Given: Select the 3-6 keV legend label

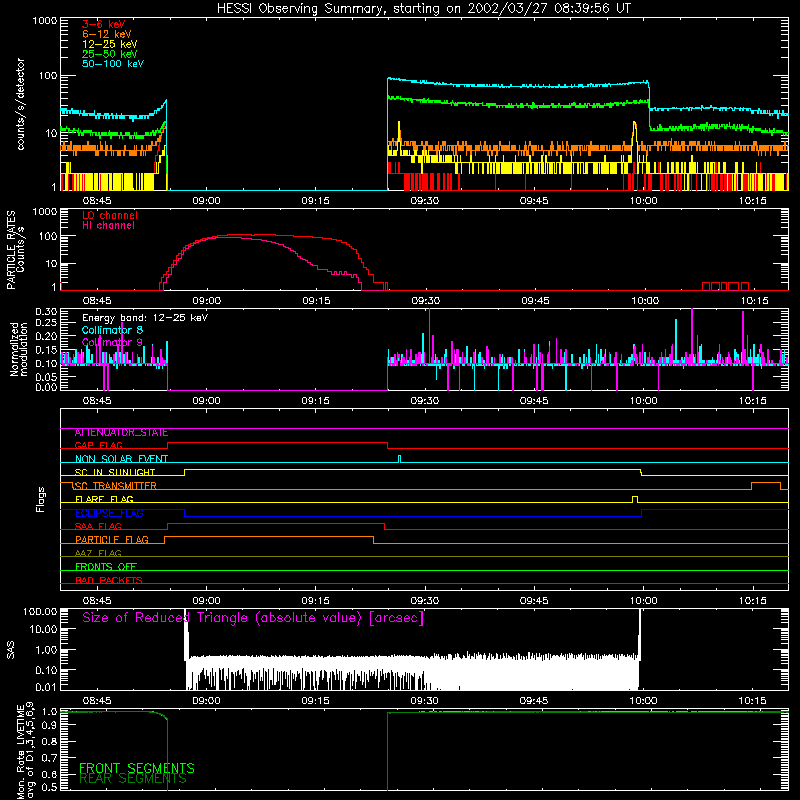Looking at the screenshot, I should pyautogui.click(x=104, y=24).
